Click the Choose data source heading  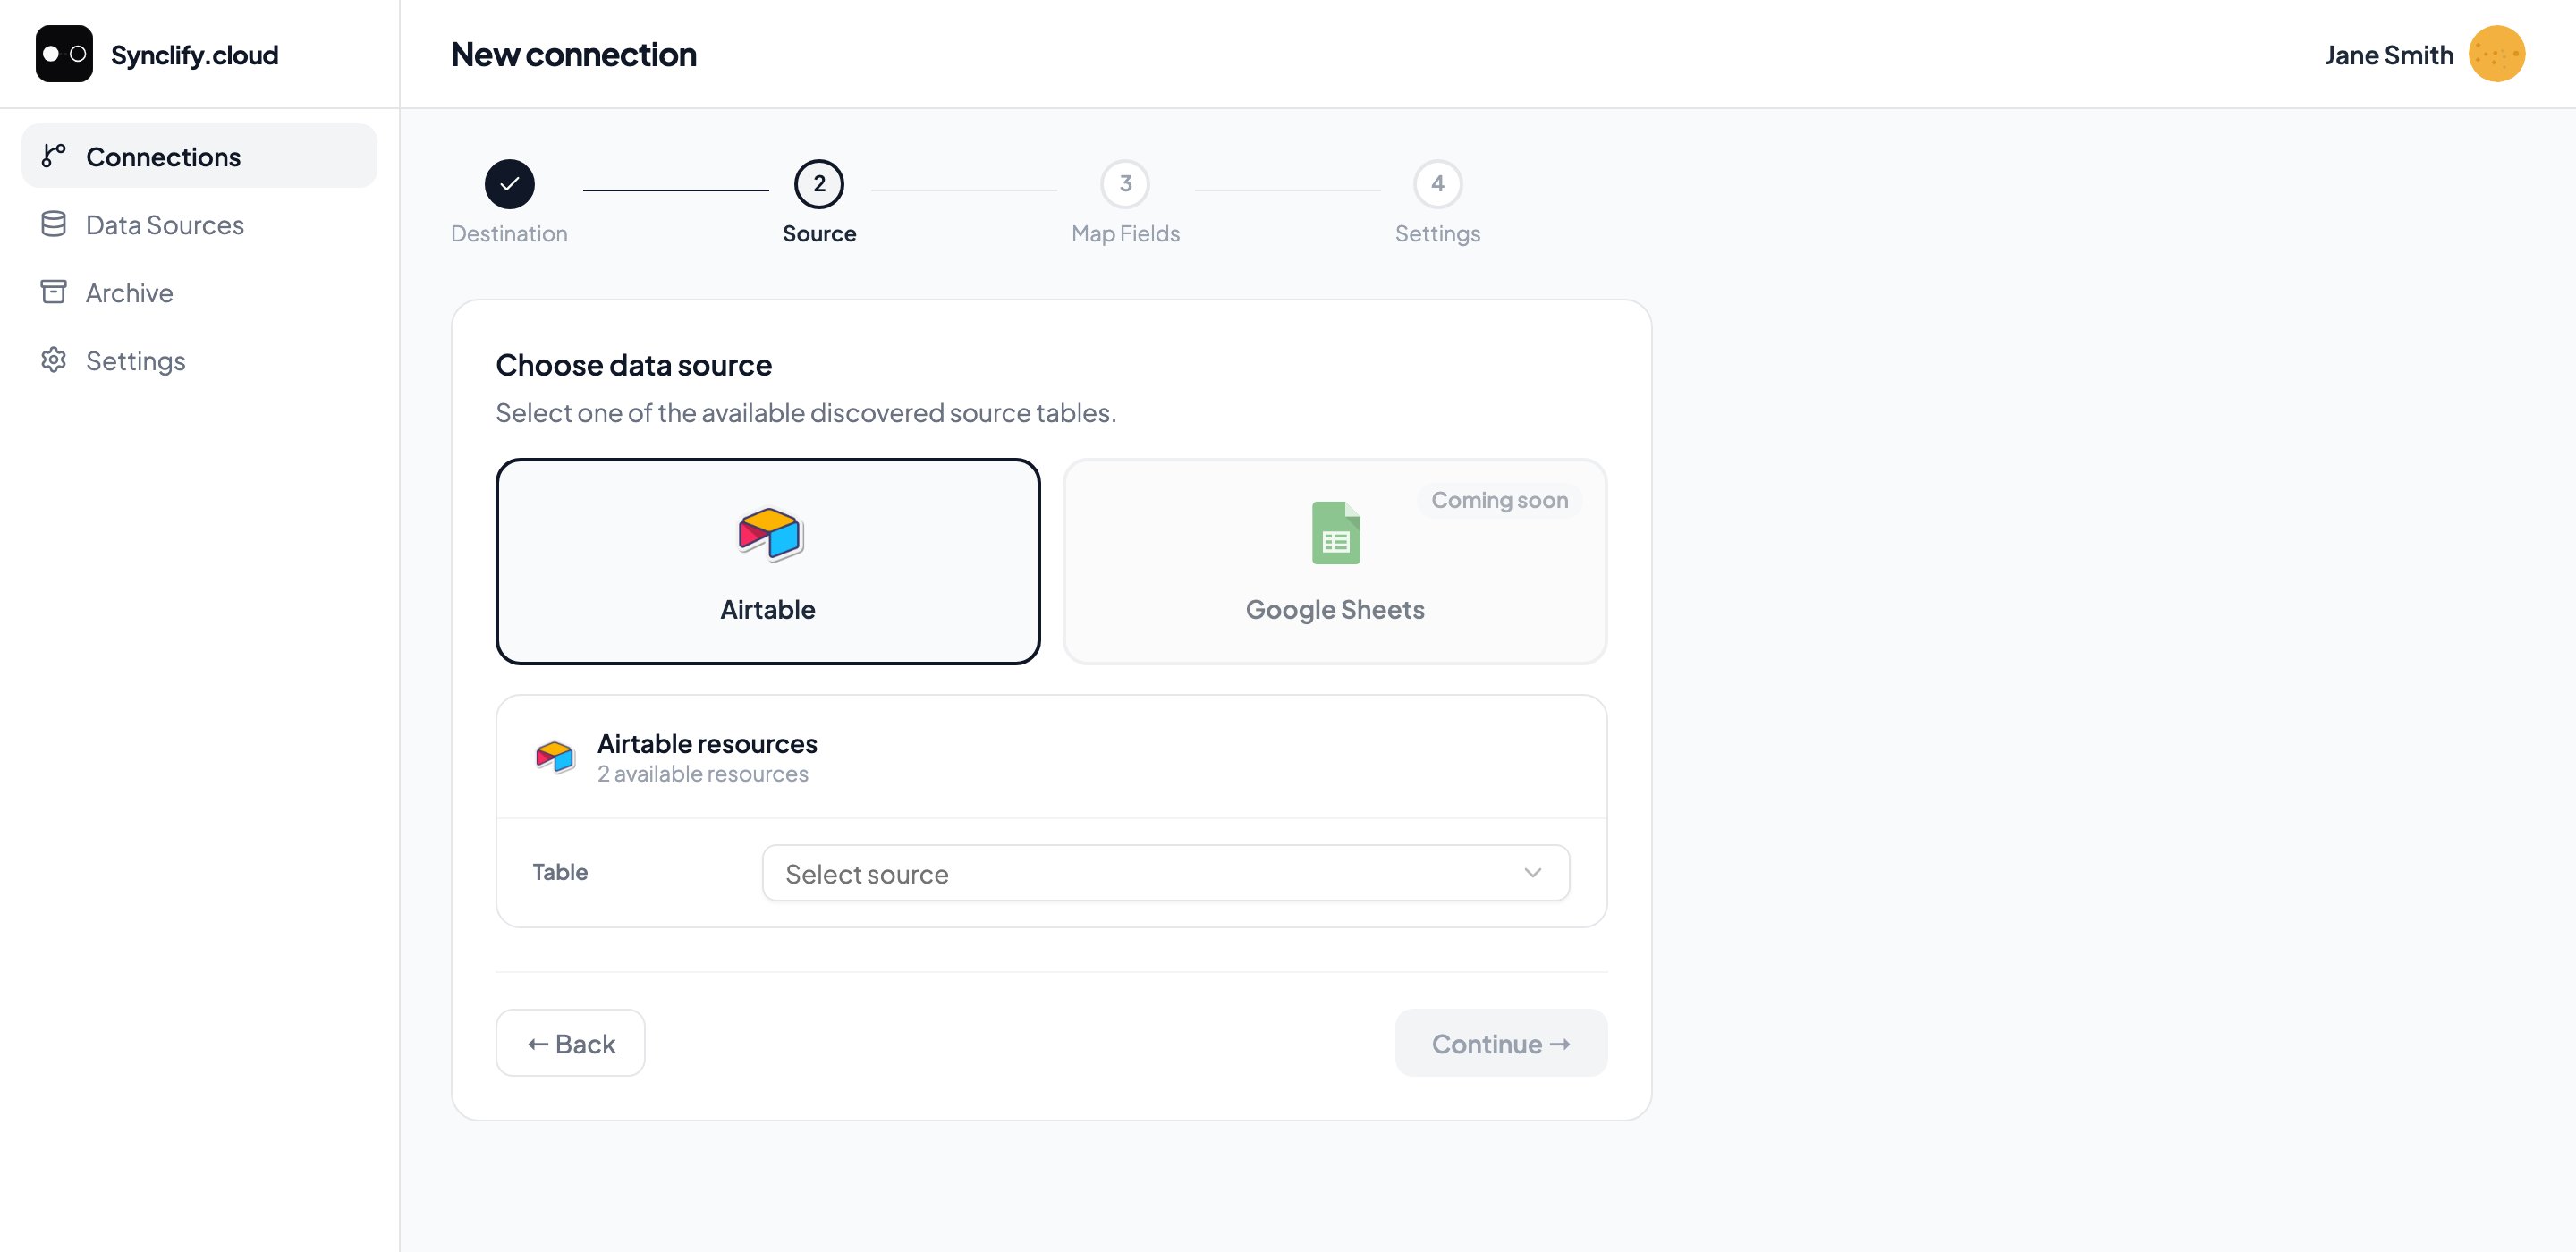[x=634, y=365]
